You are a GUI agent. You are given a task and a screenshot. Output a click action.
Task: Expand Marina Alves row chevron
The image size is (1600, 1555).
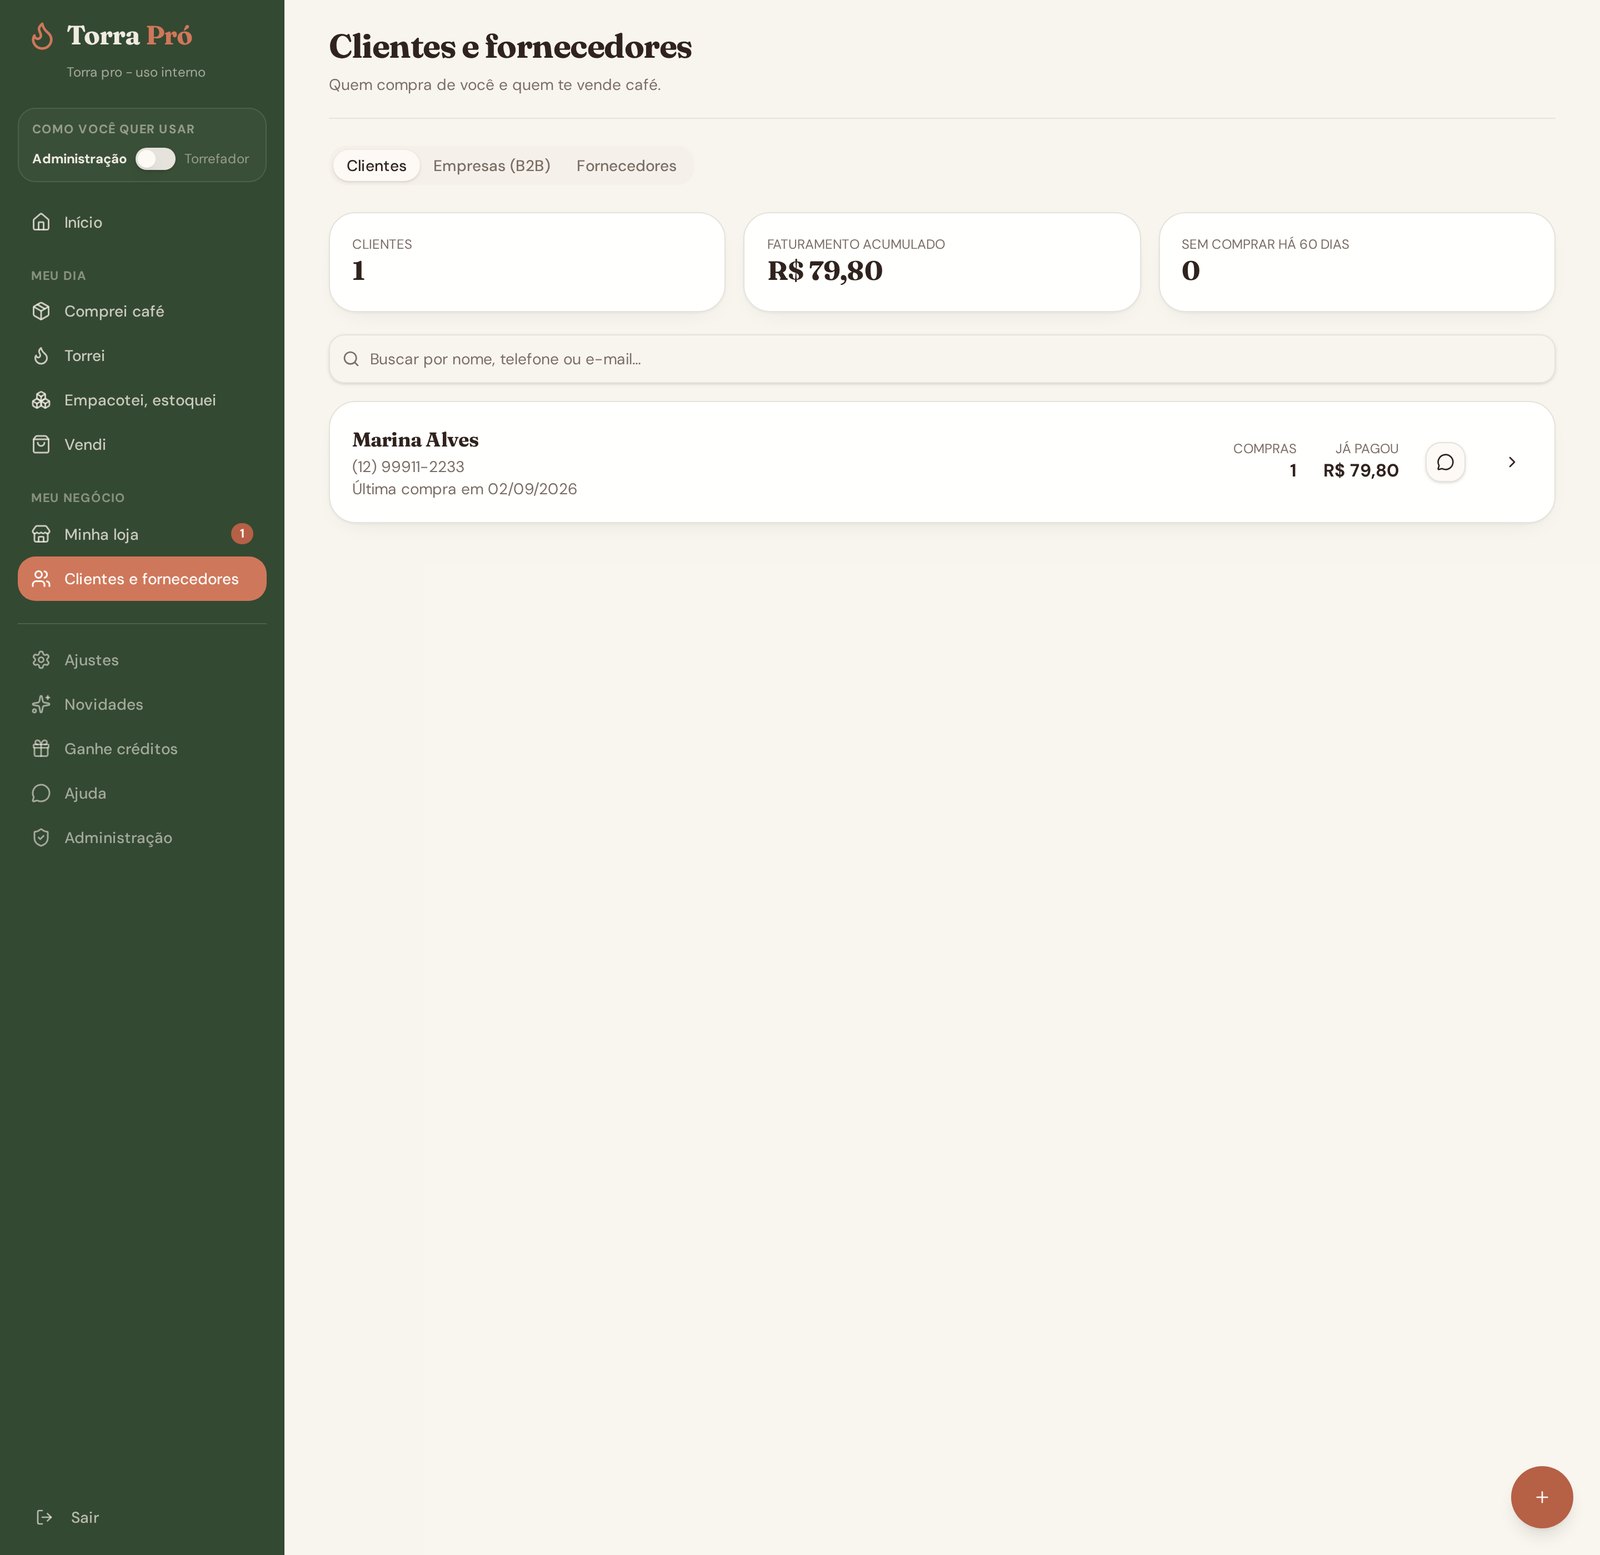[1512, 462]
